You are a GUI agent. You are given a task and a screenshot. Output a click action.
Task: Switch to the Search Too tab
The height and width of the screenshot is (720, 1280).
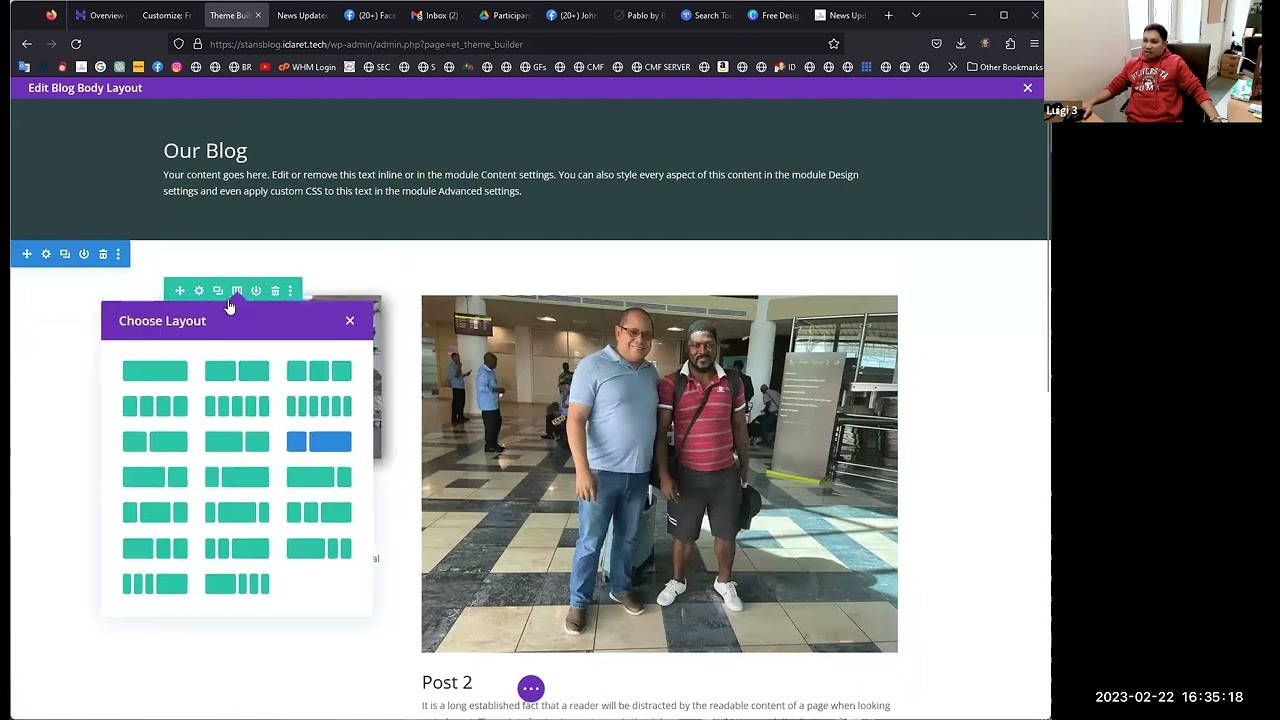[706, 15]
